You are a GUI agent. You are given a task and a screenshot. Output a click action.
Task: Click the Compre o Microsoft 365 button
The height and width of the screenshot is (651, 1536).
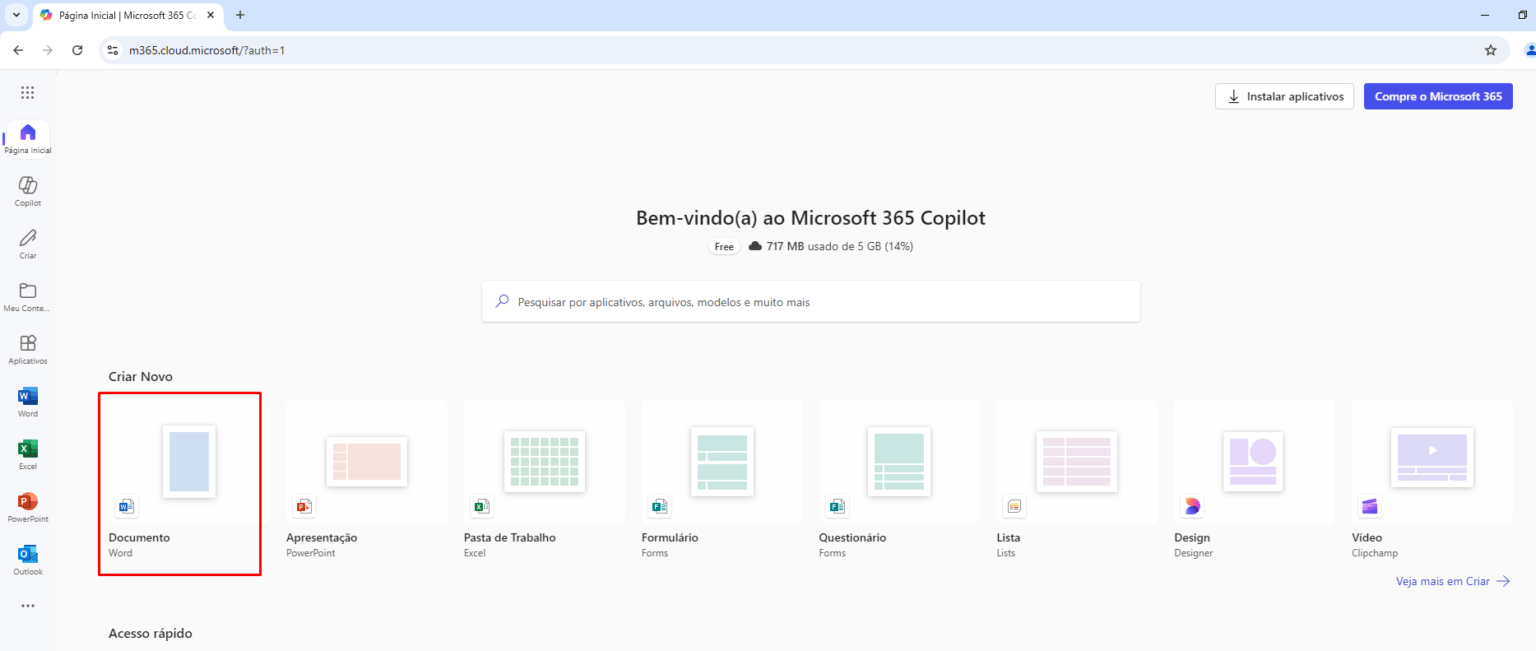1438,96
